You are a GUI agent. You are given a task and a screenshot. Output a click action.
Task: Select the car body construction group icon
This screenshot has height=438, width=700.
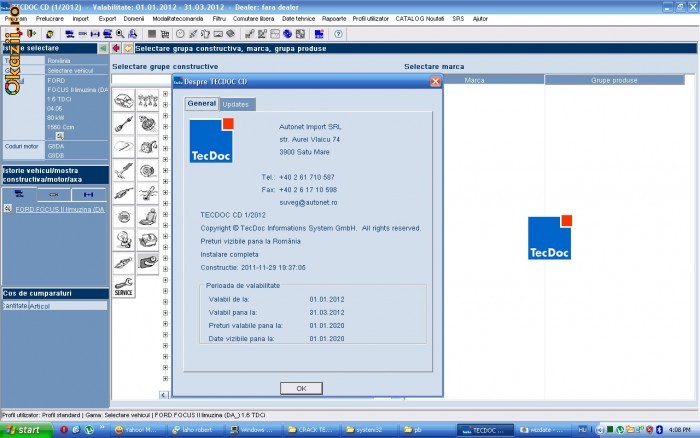tap(124, 100)
